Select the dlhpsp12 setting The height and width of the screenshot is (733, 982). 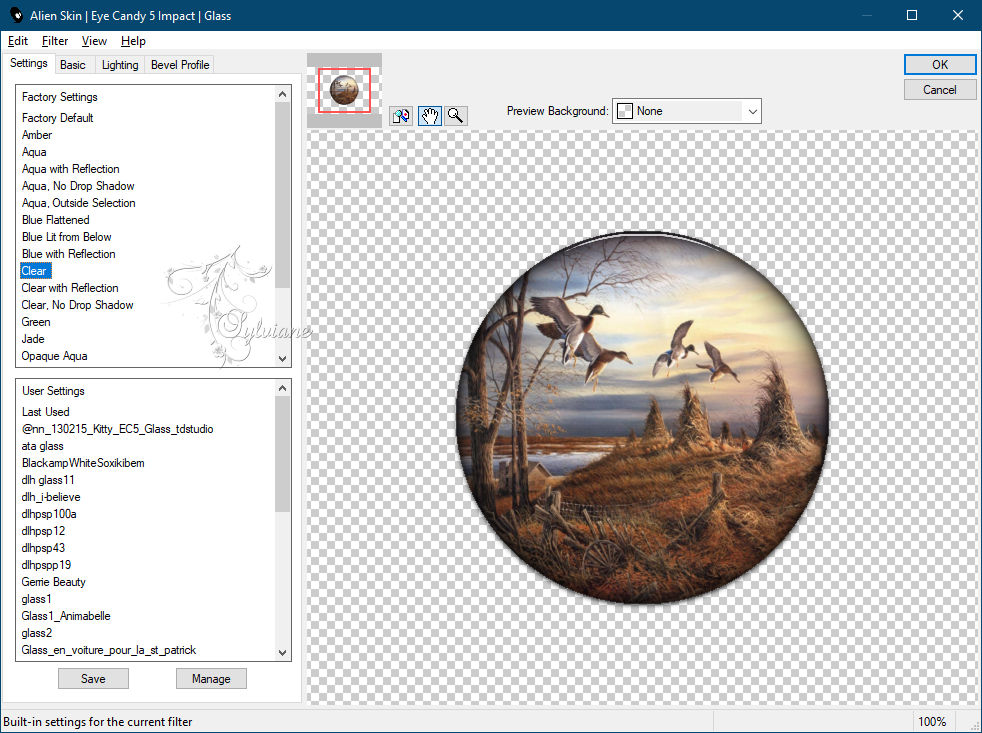coord(43,531)
